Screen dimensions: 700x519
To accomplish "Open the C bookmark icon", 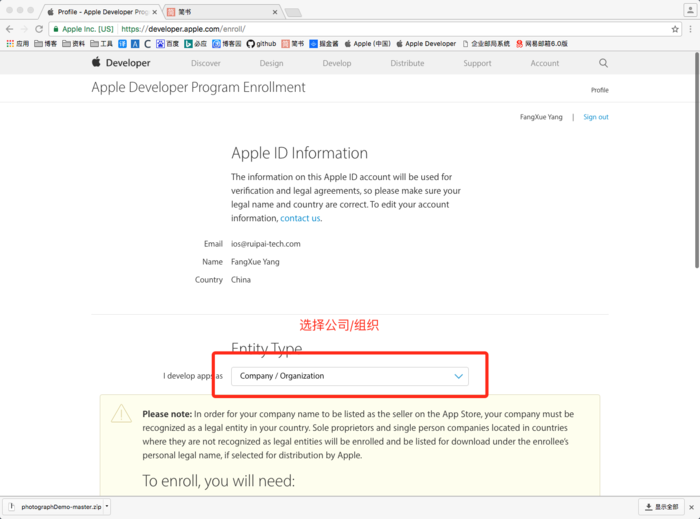I will (x=147, y=44).
